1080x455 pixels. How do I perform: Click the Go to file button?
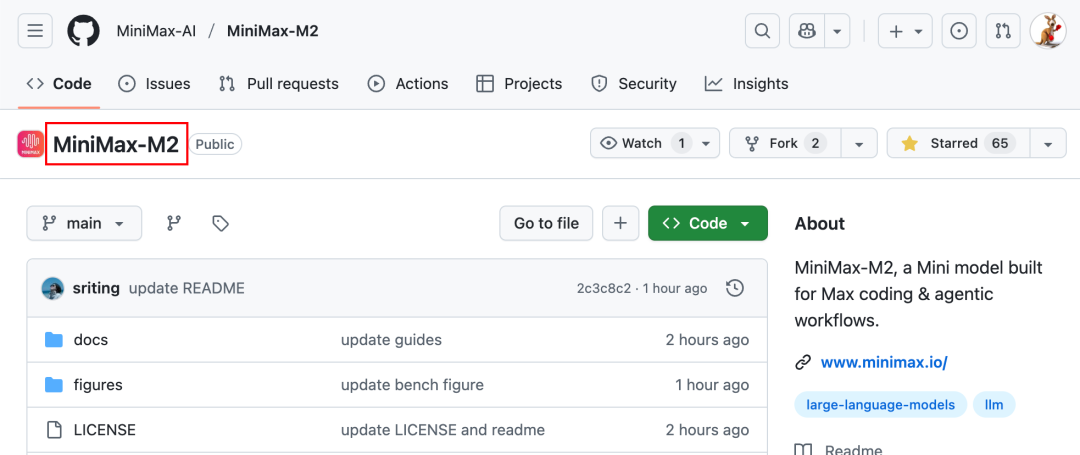tap(546, 224)
